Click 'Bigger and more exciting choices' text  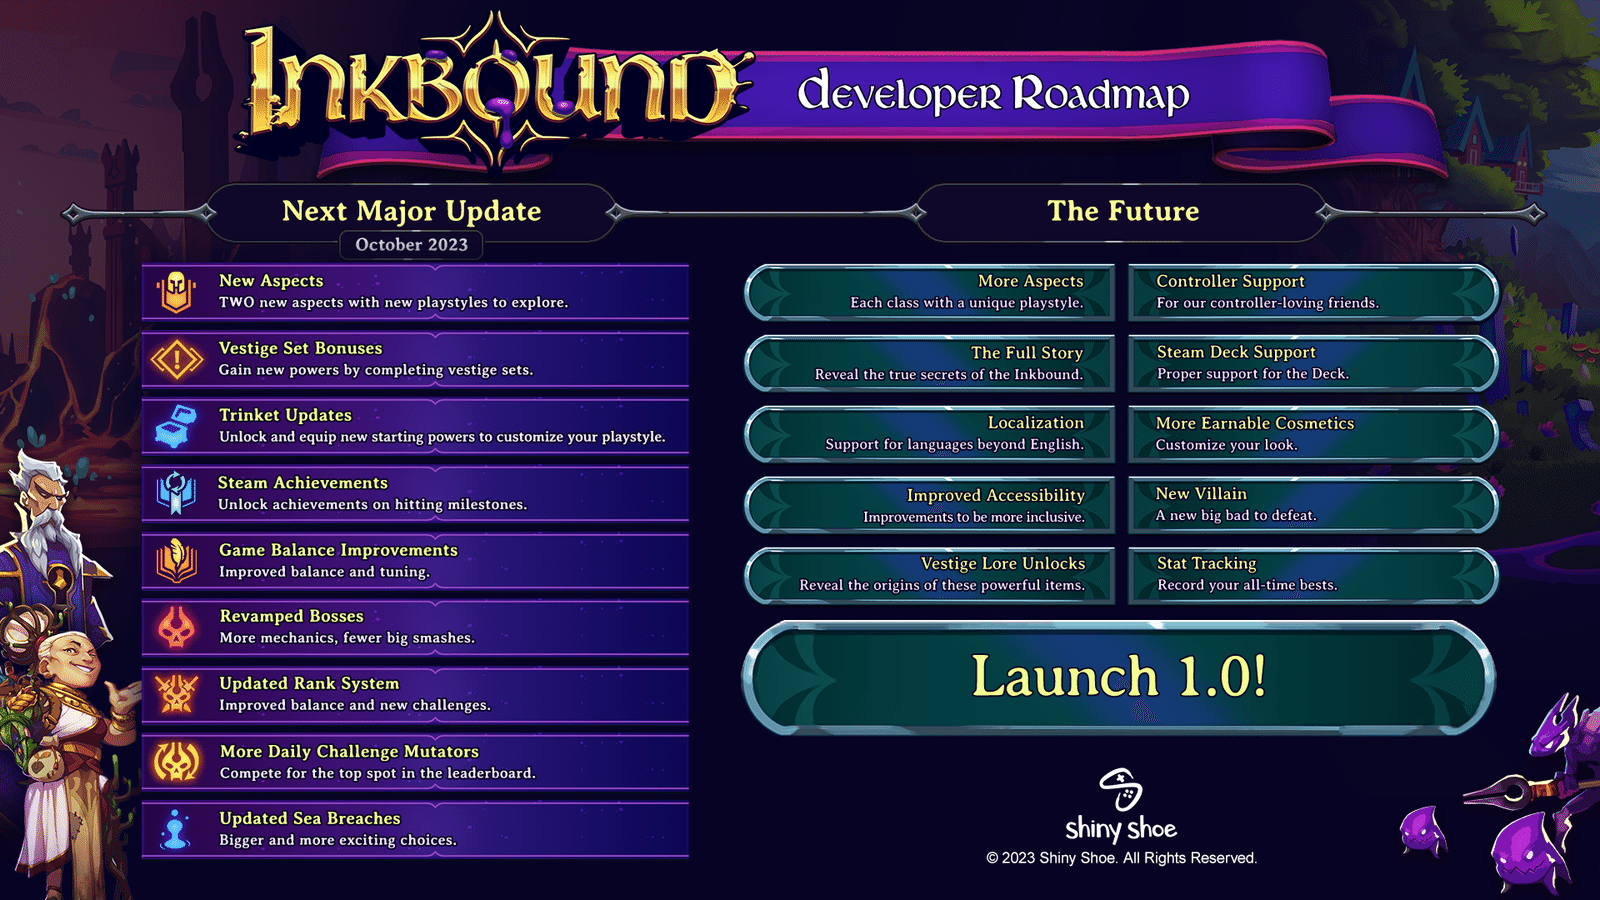click(338, 840)
